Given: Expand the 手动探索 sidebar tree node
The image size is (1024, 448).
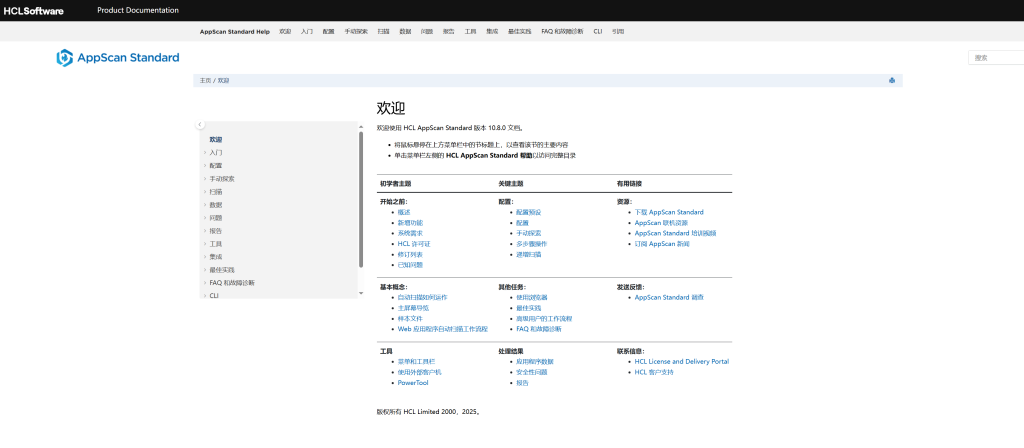Looking at the screenshot, I should pos(205,179).
